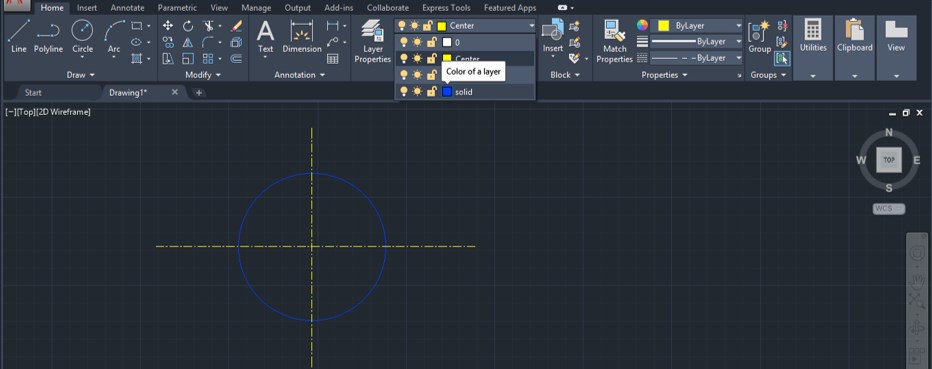Click the Hatch tool icon
This screenshot has width=932, height=369.
coord(137,58)
